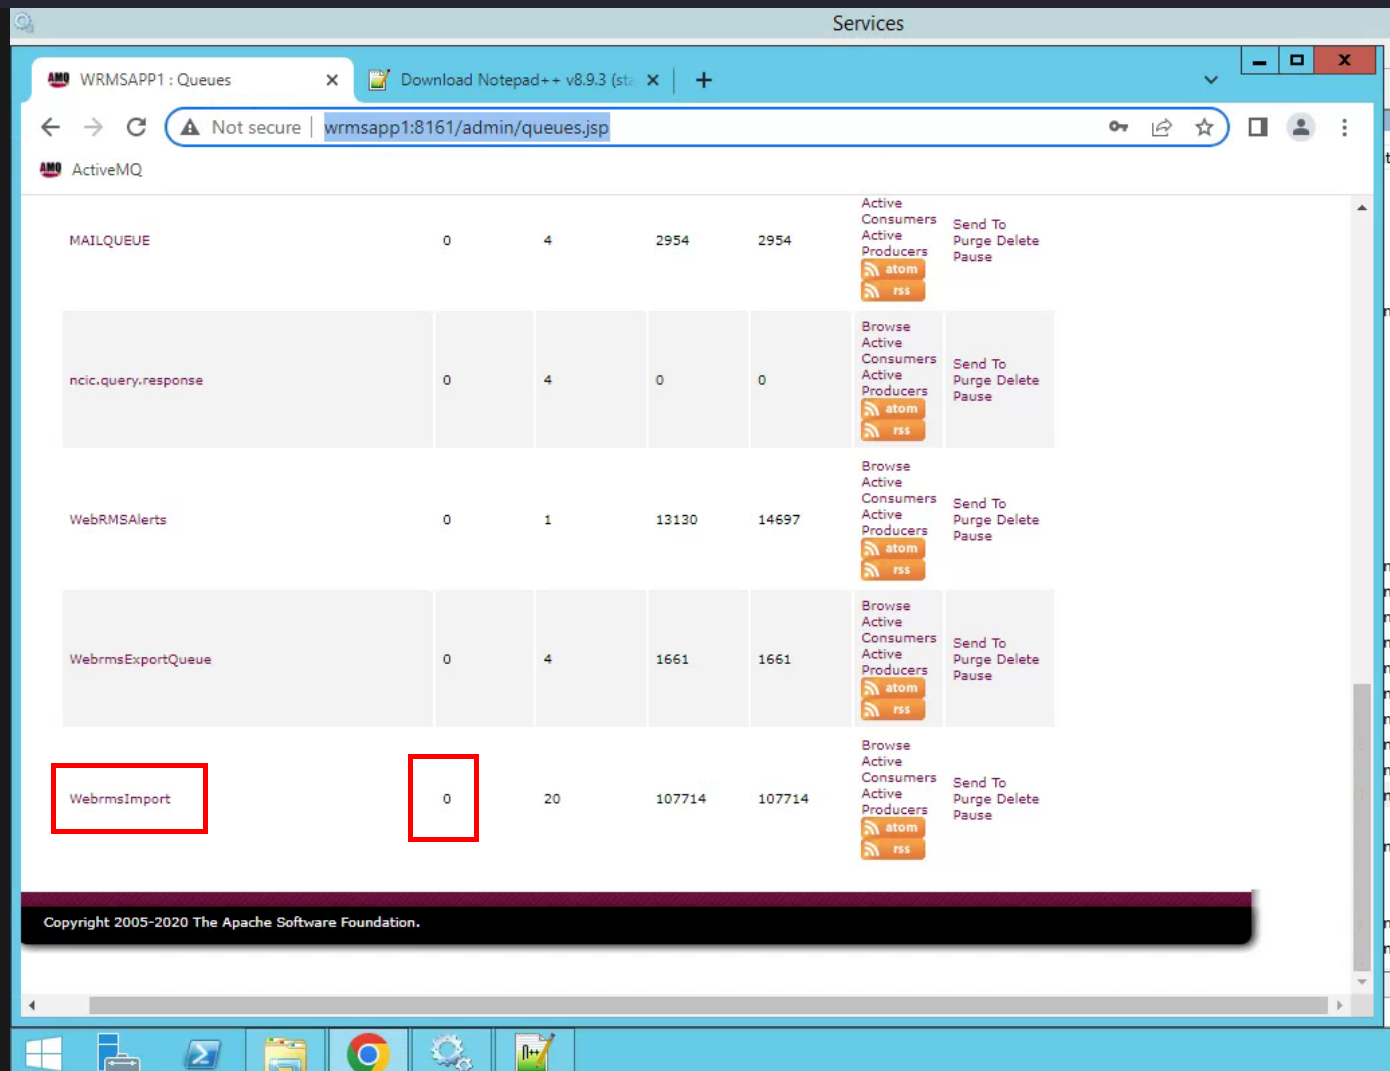The height and width of the screenshot is (1071, 1390).
Task: Open the WebrmsExportQueue queue
Action: [140, 660]
